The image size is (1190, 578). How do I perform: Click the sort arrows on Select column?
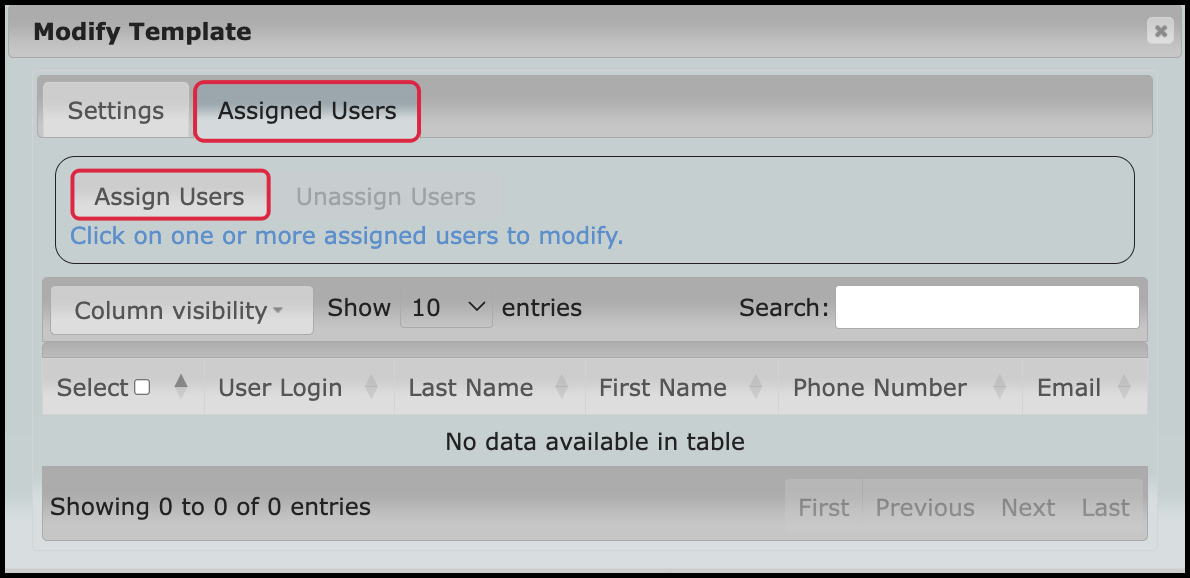[181, 386]
